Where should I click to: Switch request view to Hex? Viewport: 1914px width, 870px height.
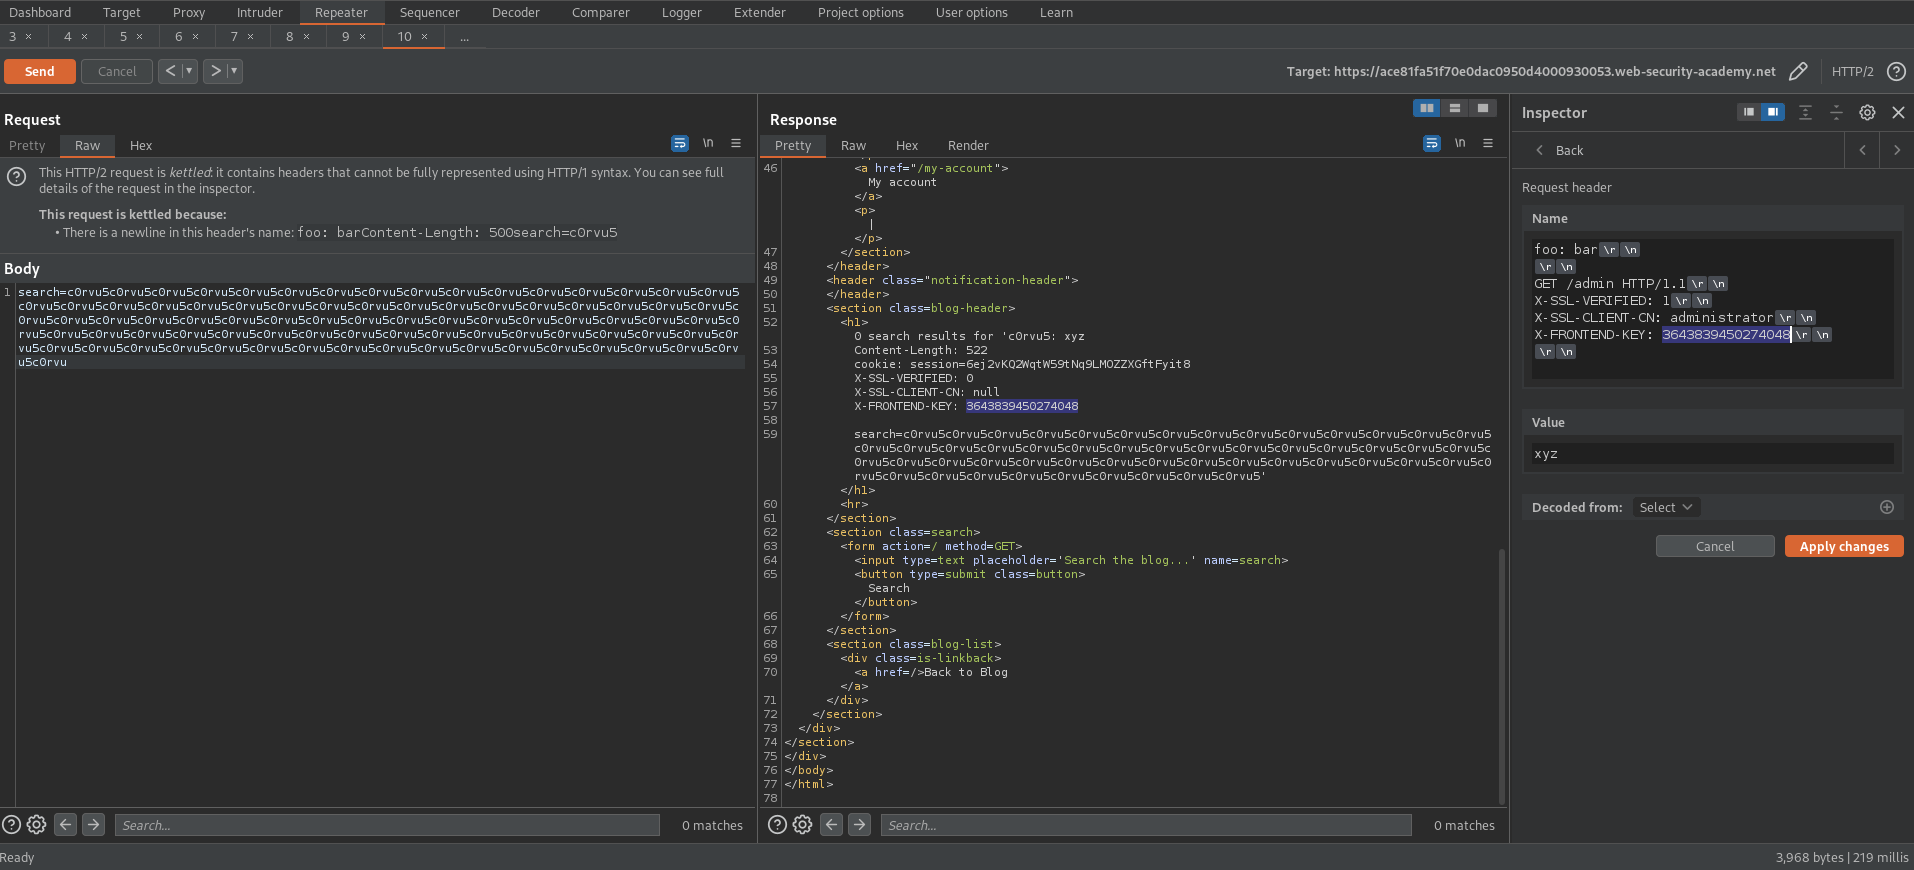coord(141,145)
